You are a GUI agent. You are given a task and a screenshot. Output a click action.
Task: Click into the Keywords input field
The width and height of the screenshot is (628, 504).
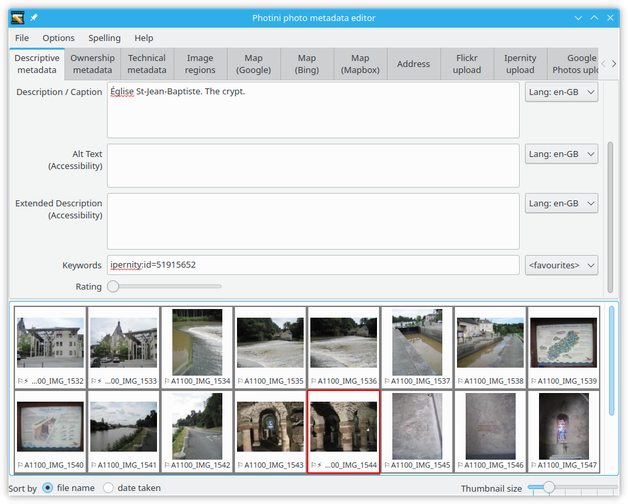point(313,265)
